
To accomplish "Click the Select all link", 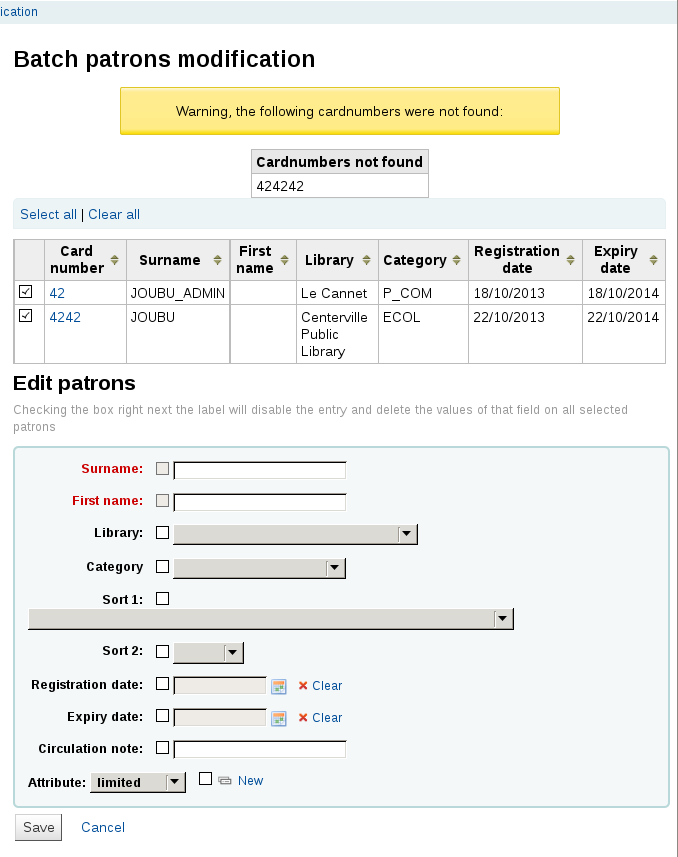I will tap(48, 214).
